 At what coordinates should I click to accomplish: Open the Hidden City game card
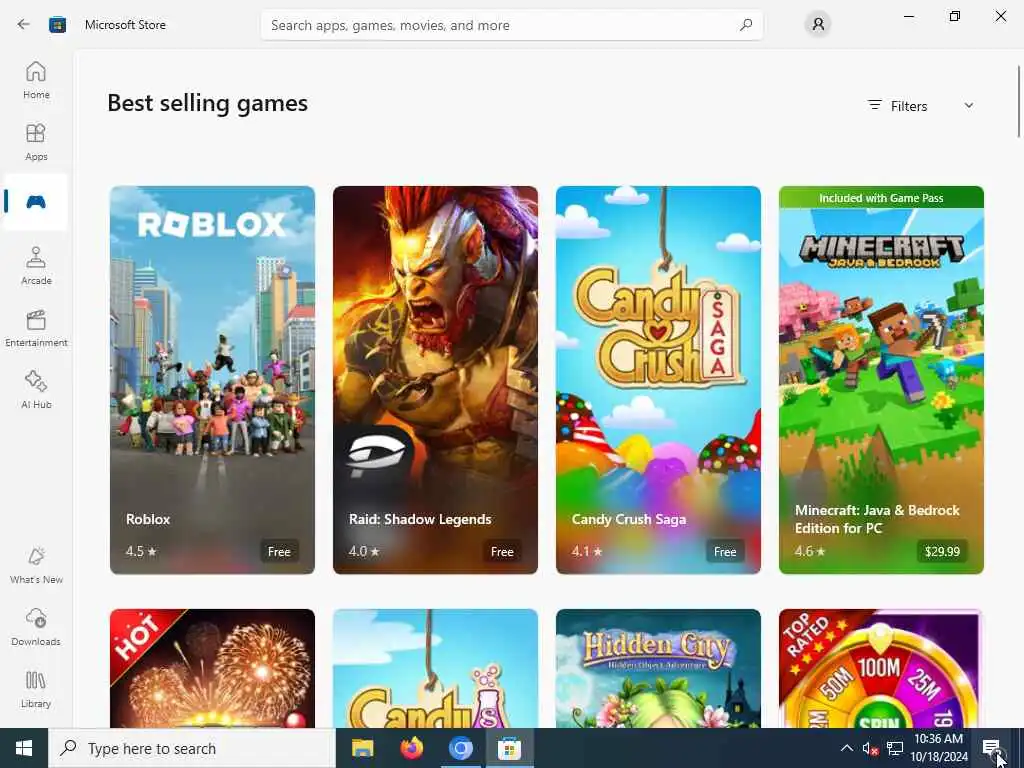[658, 669]
